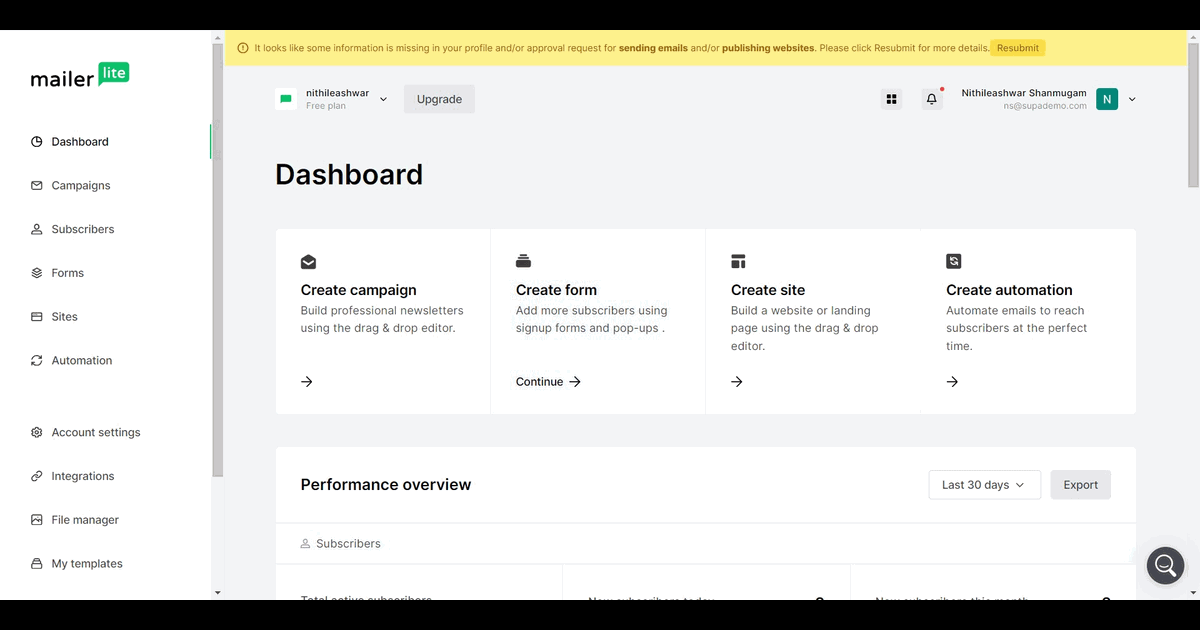Click Continue on Create form card
This screenshot has width=1200, height=630.
point(548,382)
